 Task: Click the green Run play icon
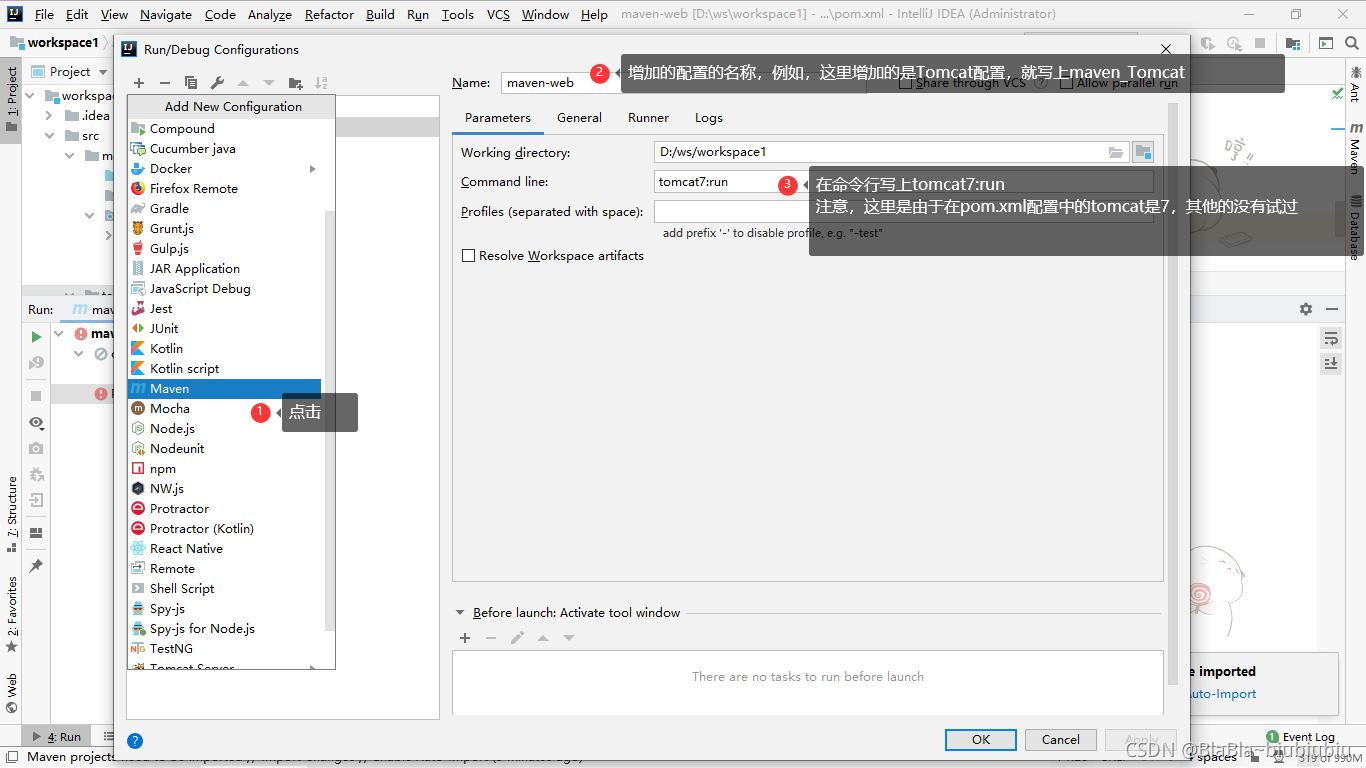point(36,337)
